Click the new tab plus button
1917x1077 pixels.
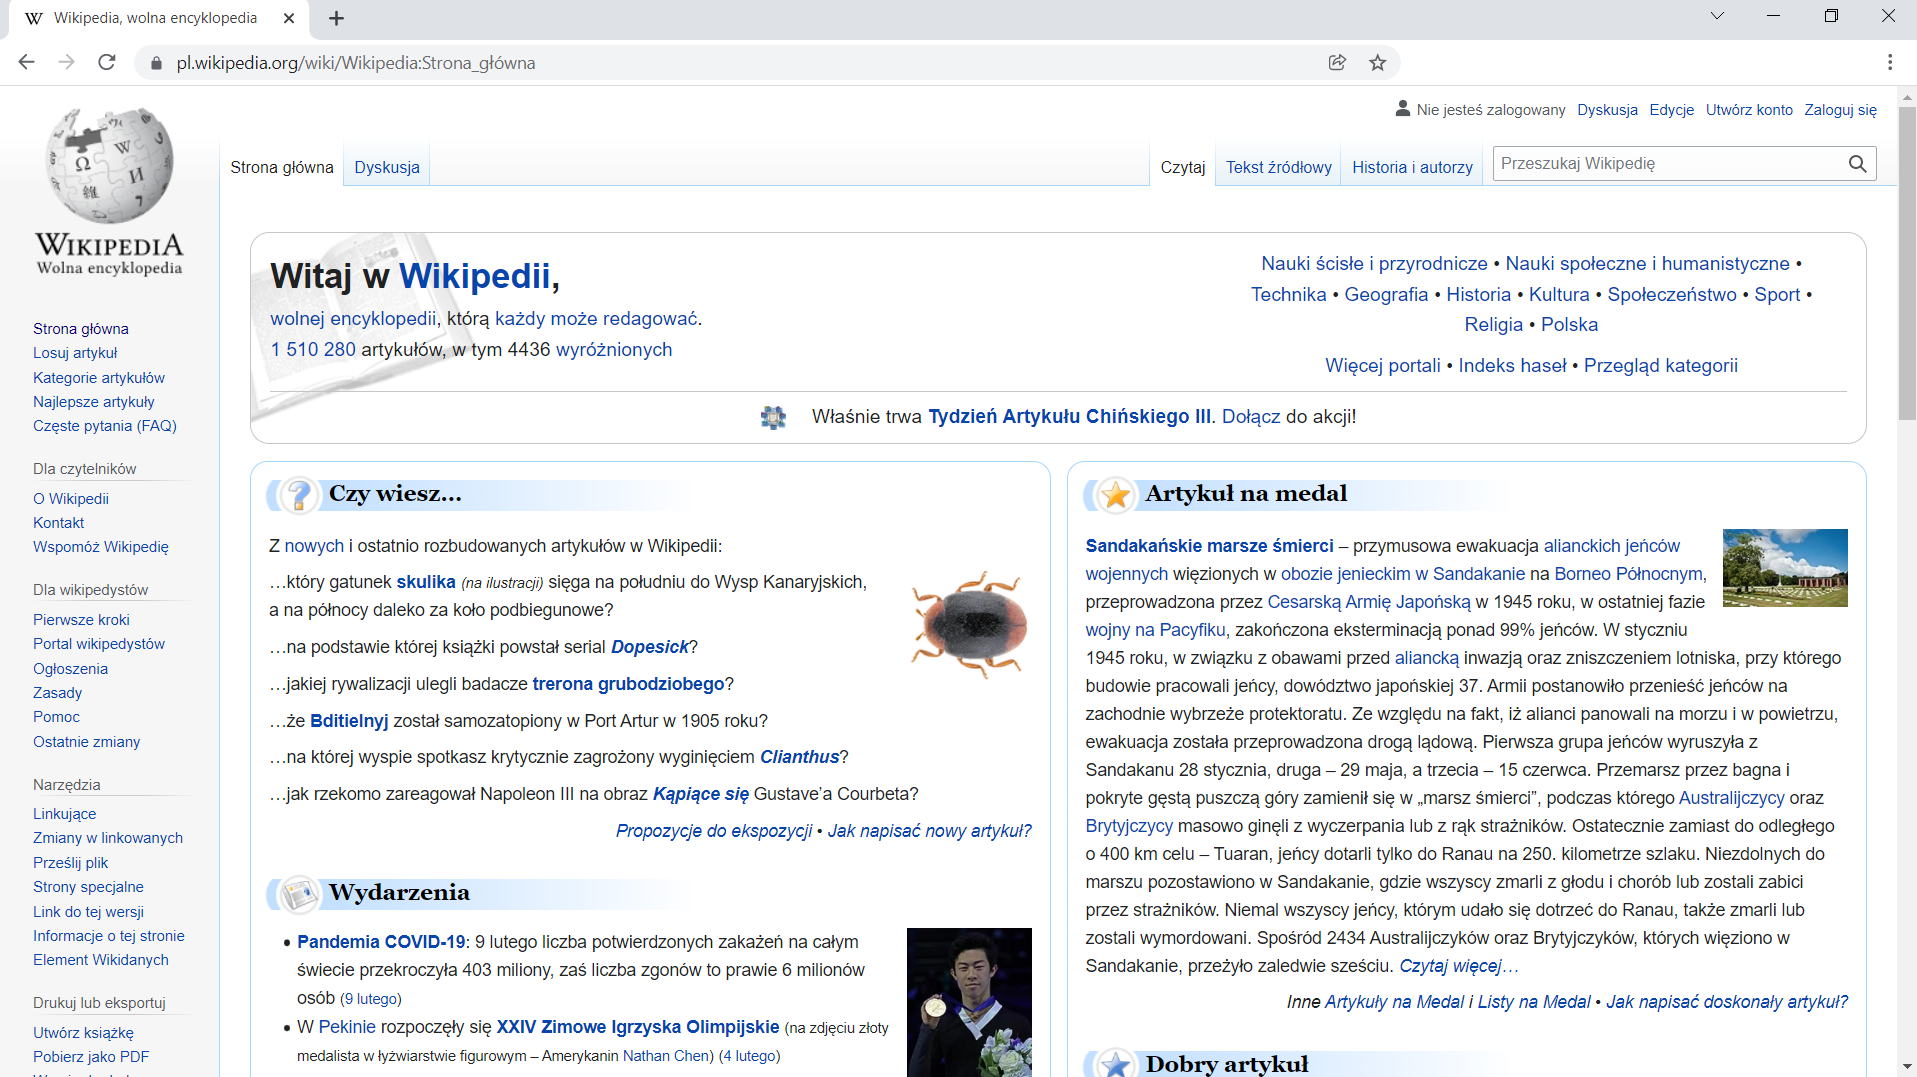click(x=336, y=17)
